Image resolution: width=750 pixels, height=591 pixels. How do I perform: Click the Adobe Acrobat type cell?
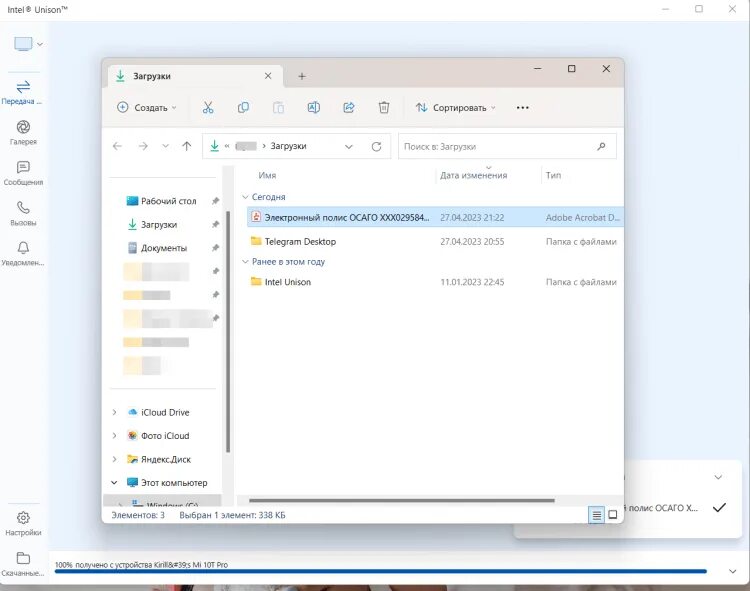[583, 218]
